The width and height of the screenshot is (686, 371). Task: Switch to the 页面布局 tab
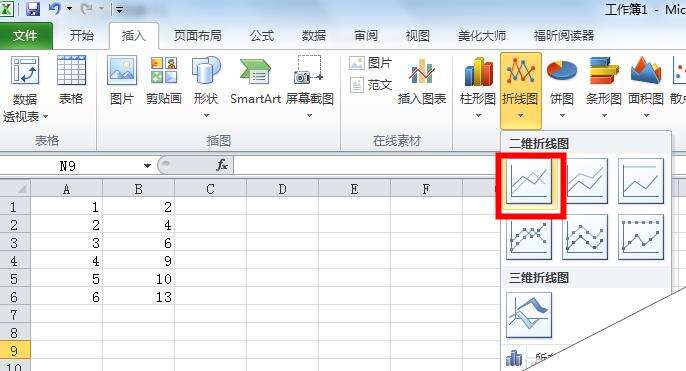(x=197, y=35)
